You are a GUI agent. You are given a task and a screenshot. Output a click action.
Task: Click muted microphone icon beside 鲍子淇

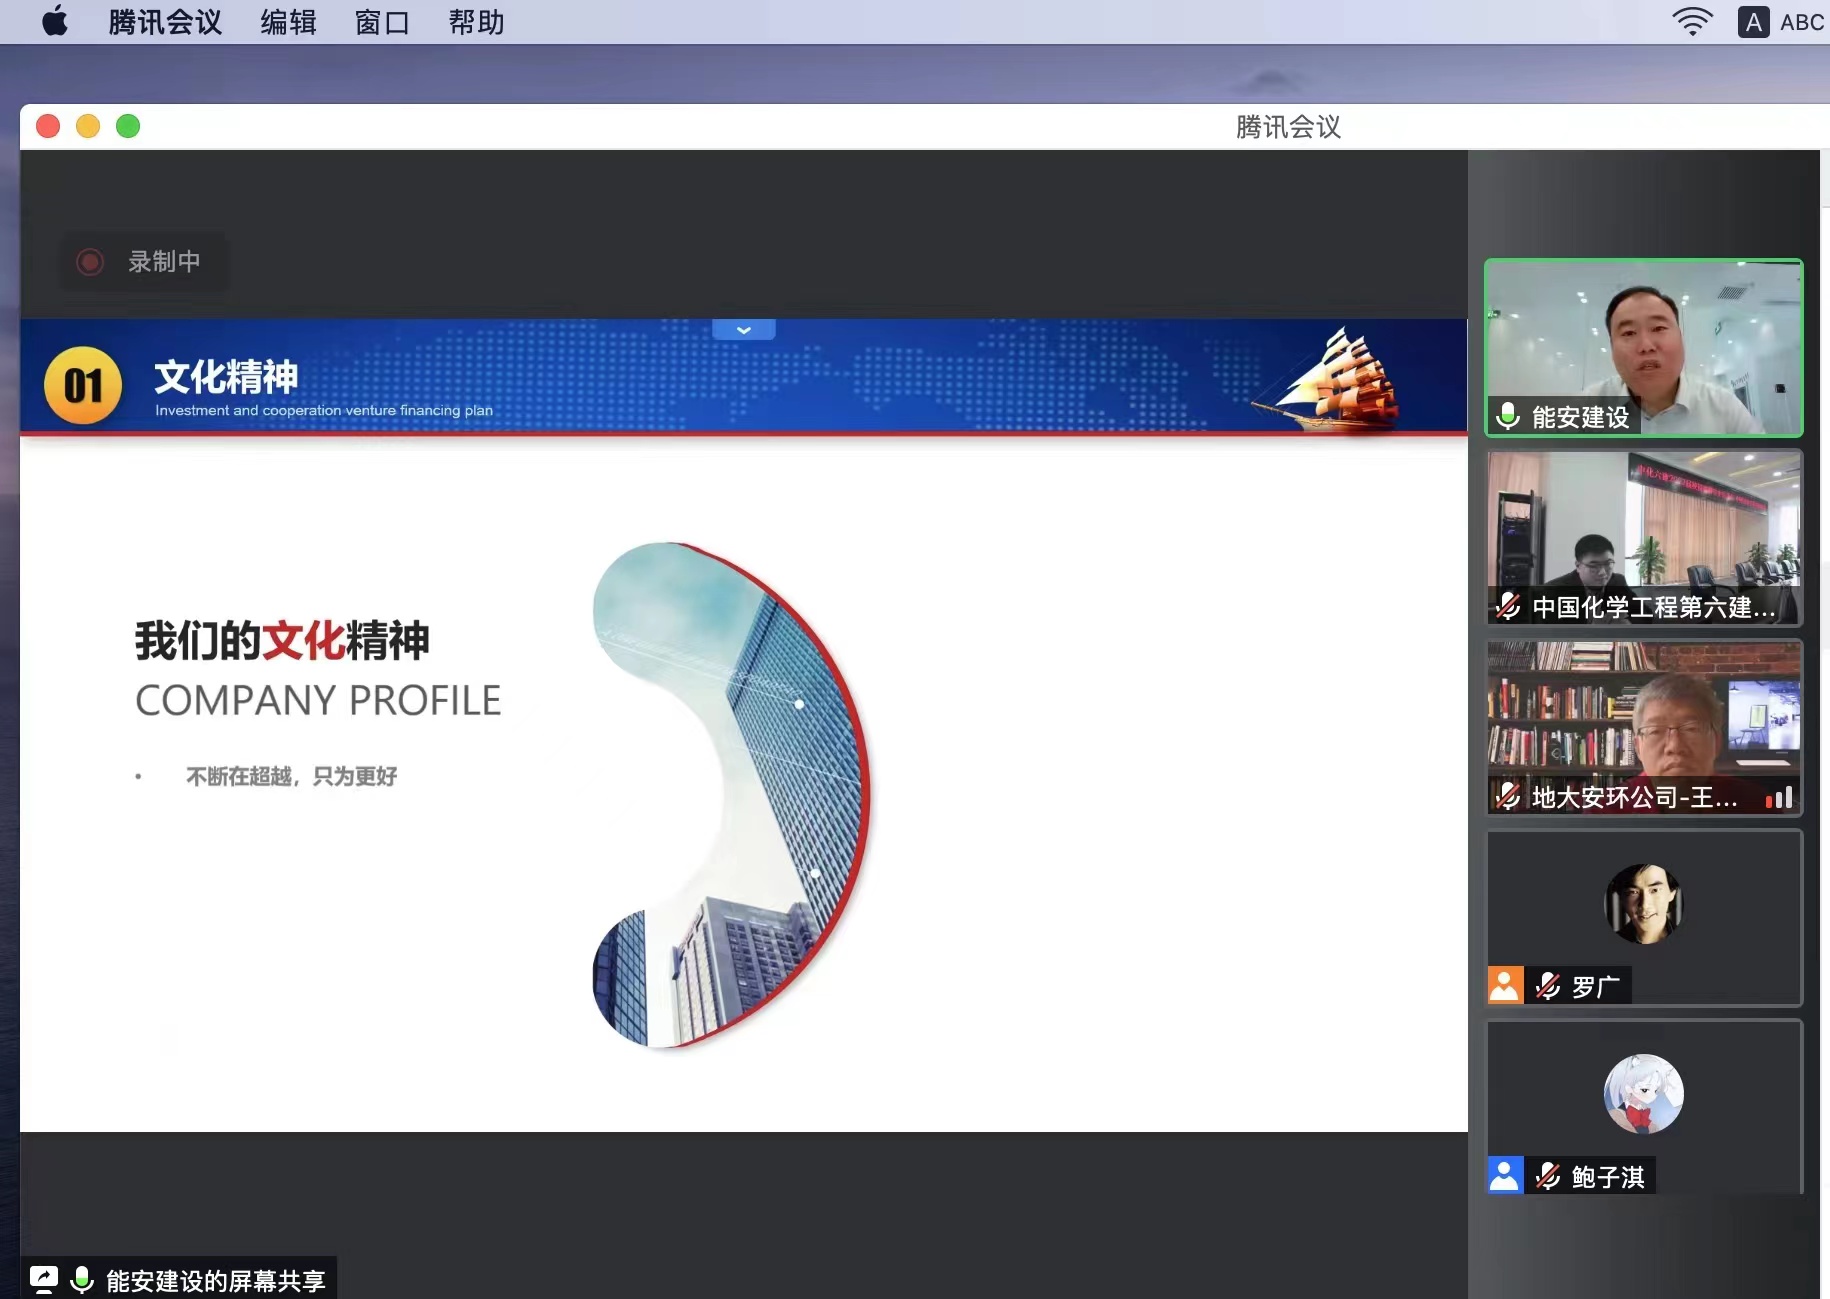click(1548, 1176)
